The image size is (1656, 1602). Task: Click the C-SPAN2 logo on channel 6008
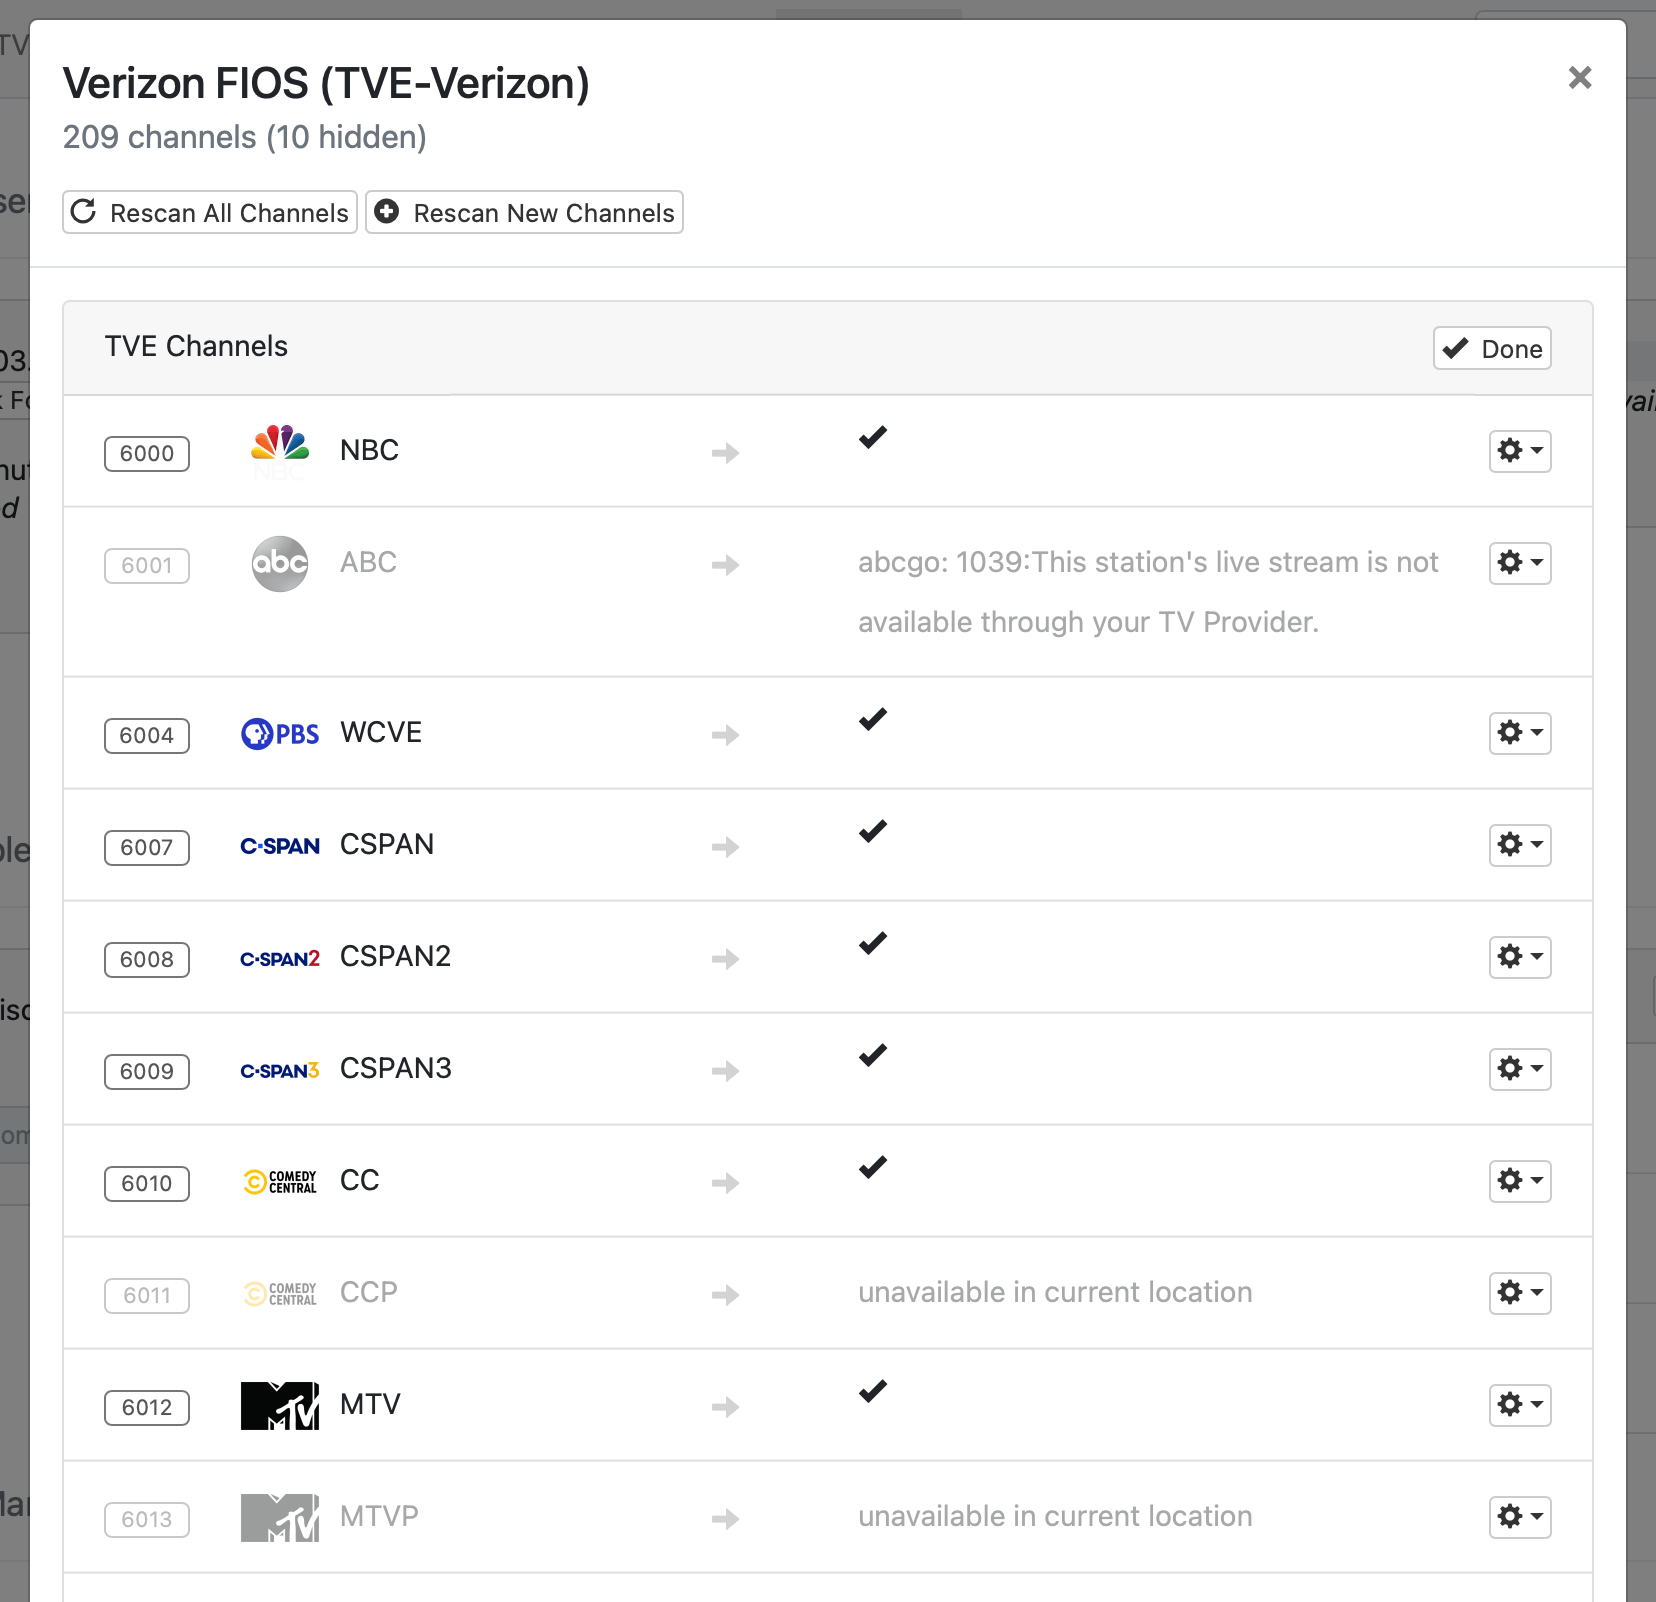[278, 957]
